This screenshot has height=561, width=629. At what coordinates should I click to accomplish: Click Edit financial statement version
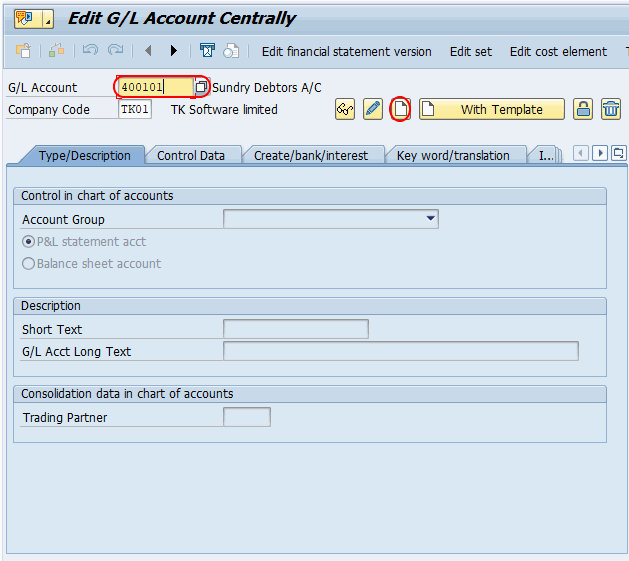[x=347, y=51]
